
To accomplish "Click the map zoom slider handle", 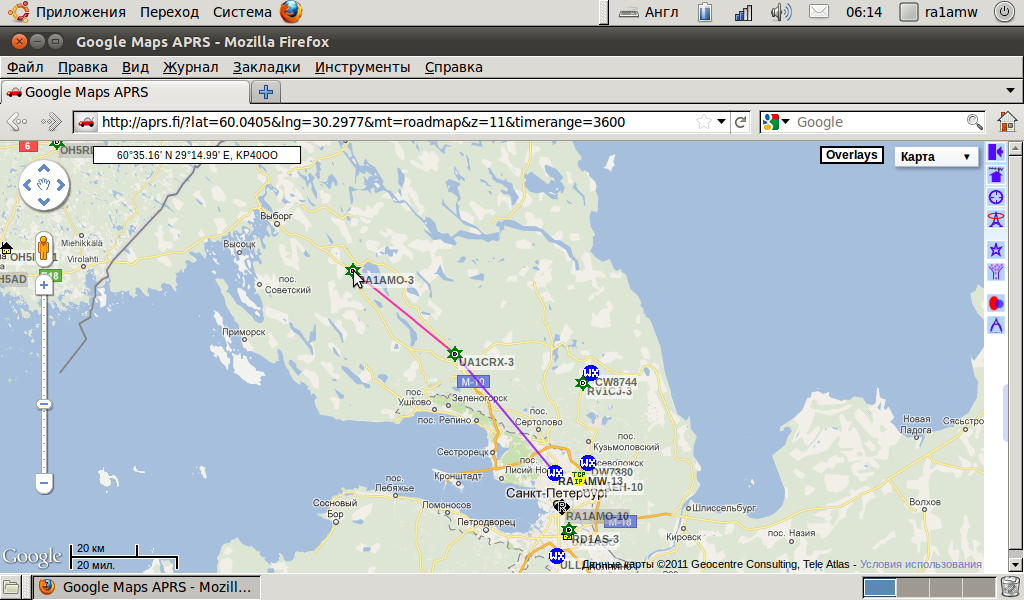I will click(44, 404).
